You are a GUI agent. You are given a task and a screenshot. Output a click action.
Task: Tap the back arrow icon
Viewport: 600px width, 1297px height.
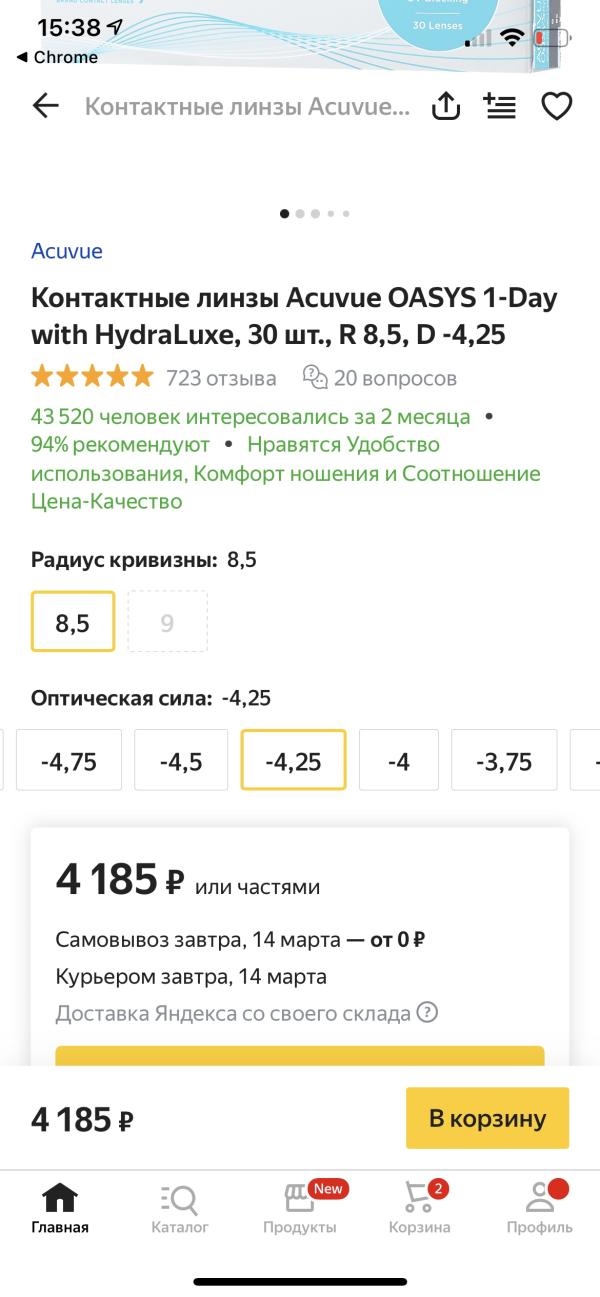pos(46,106)
